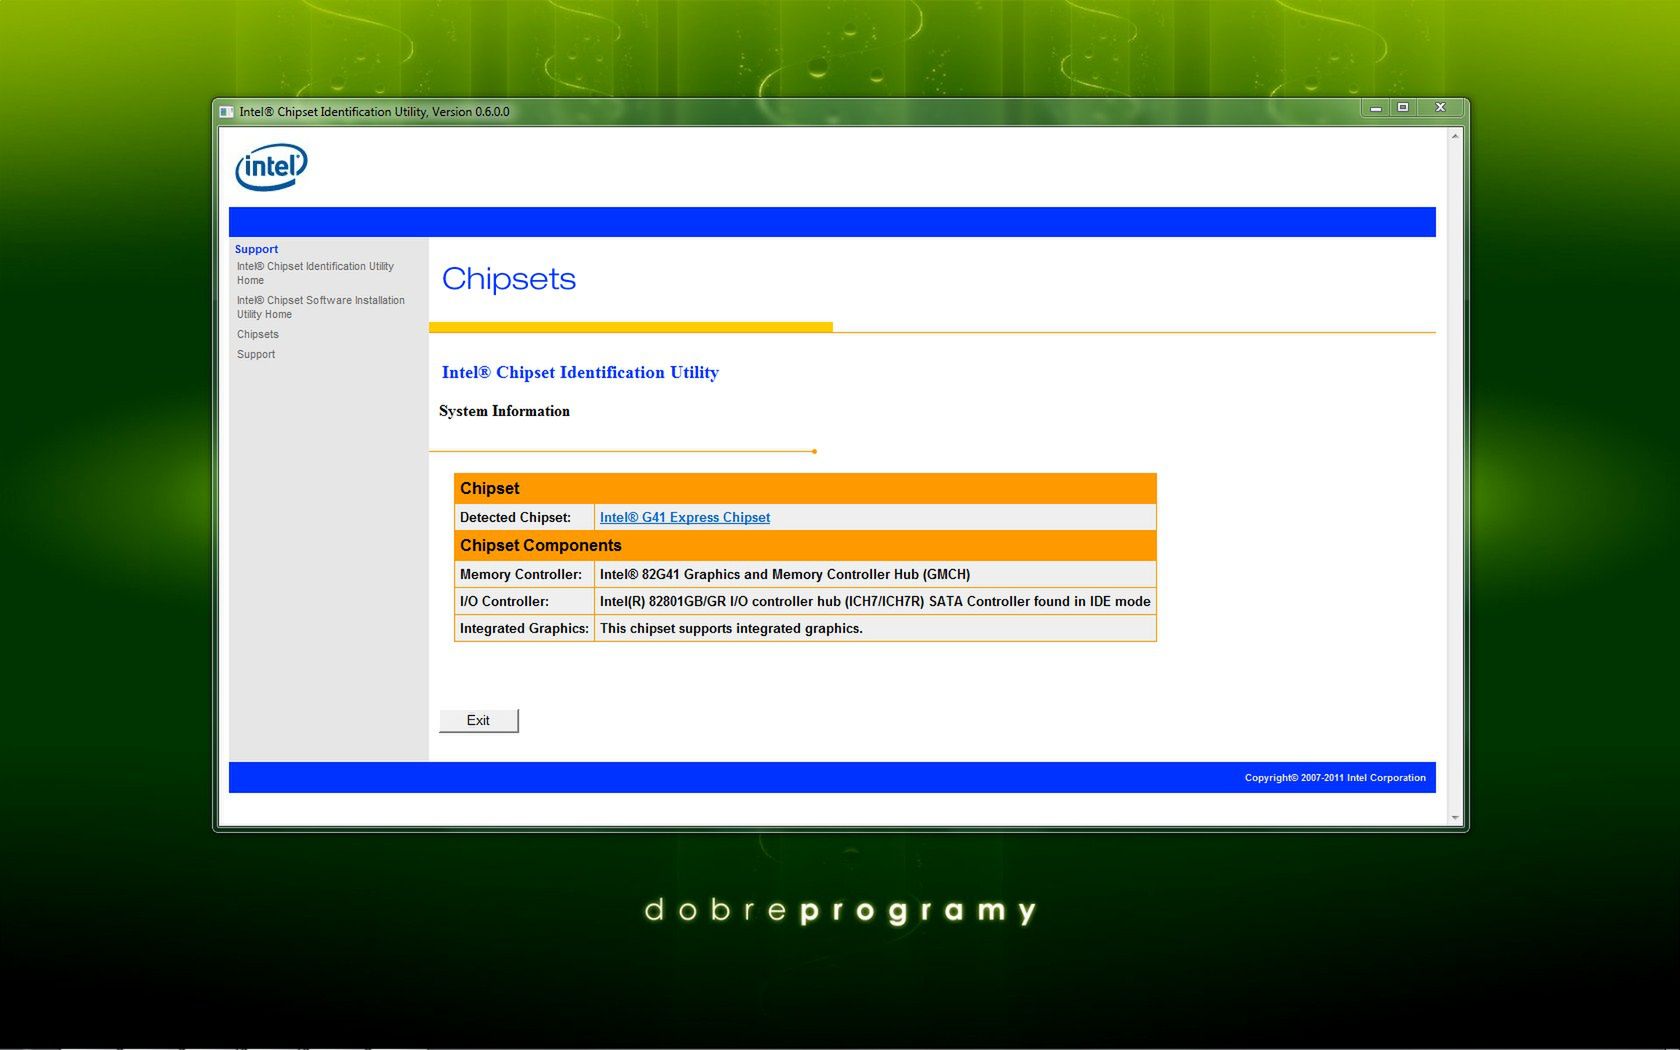Minimize the Chipset Identification Utility window
The width and height of the screenshot is (1680, 1050).
tap(1376, 108)
